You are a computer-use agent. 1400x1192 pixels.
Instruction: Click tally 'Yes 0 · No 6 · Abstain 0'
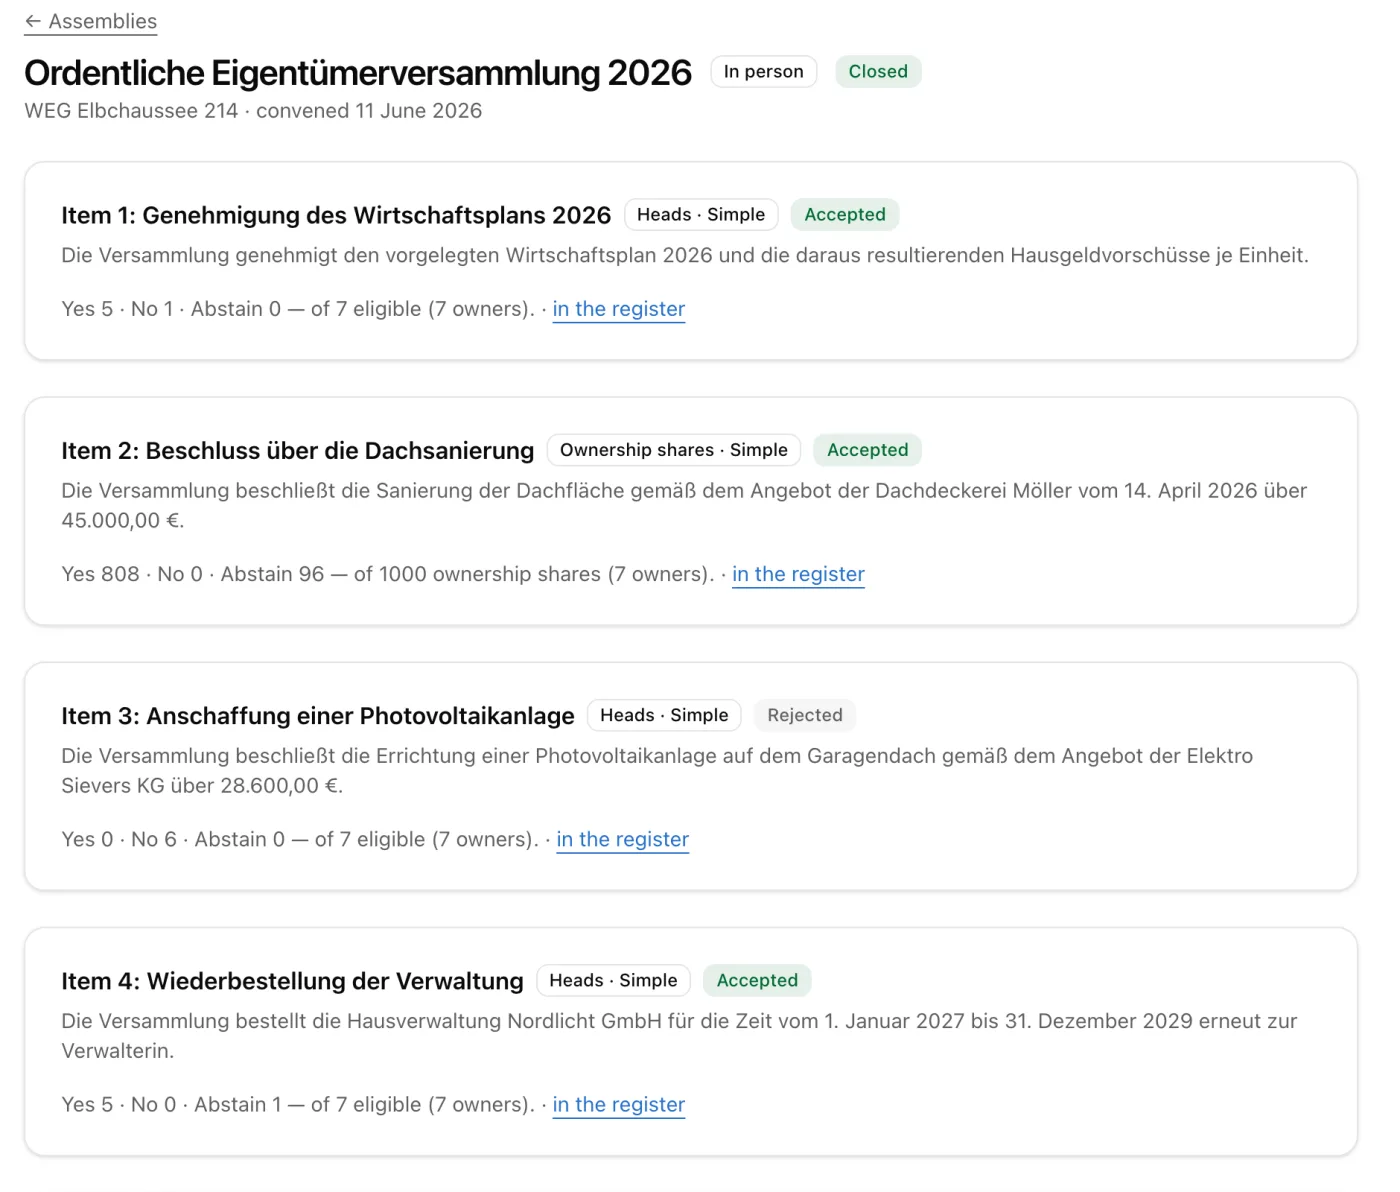(173, 839)
